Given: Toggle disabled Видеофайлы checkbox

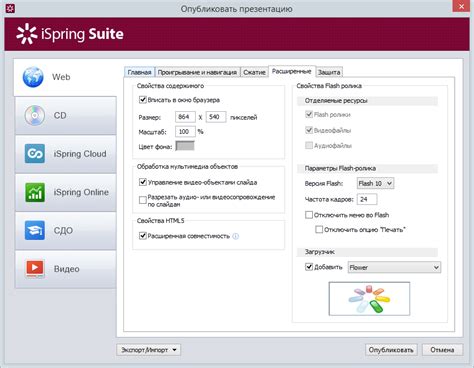Looking at the screenshot, I should click(x=309, y=130).
